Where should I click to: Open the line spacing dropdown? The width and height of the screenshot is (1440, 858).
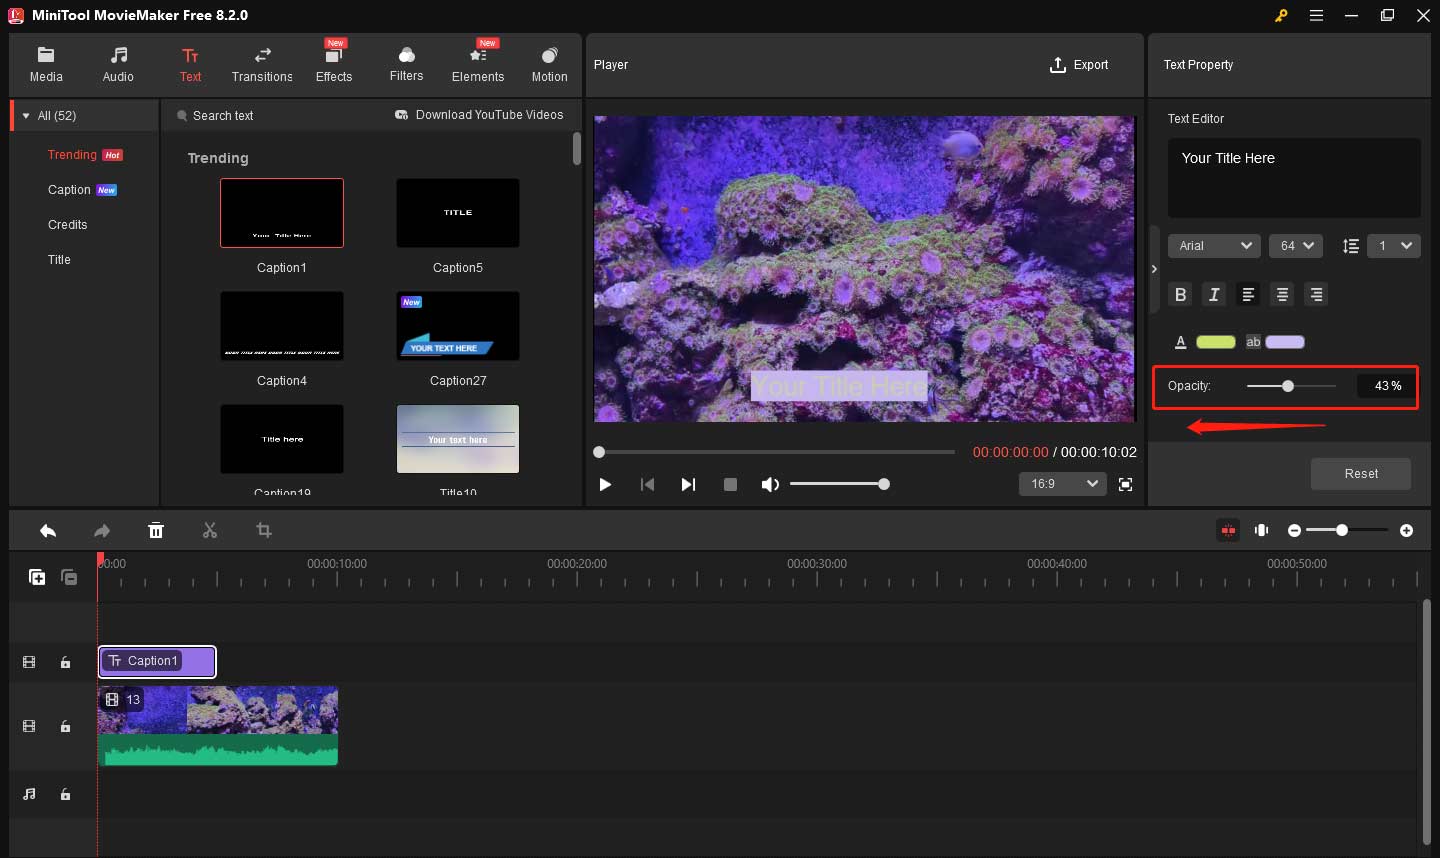[x=1393, y=246]
